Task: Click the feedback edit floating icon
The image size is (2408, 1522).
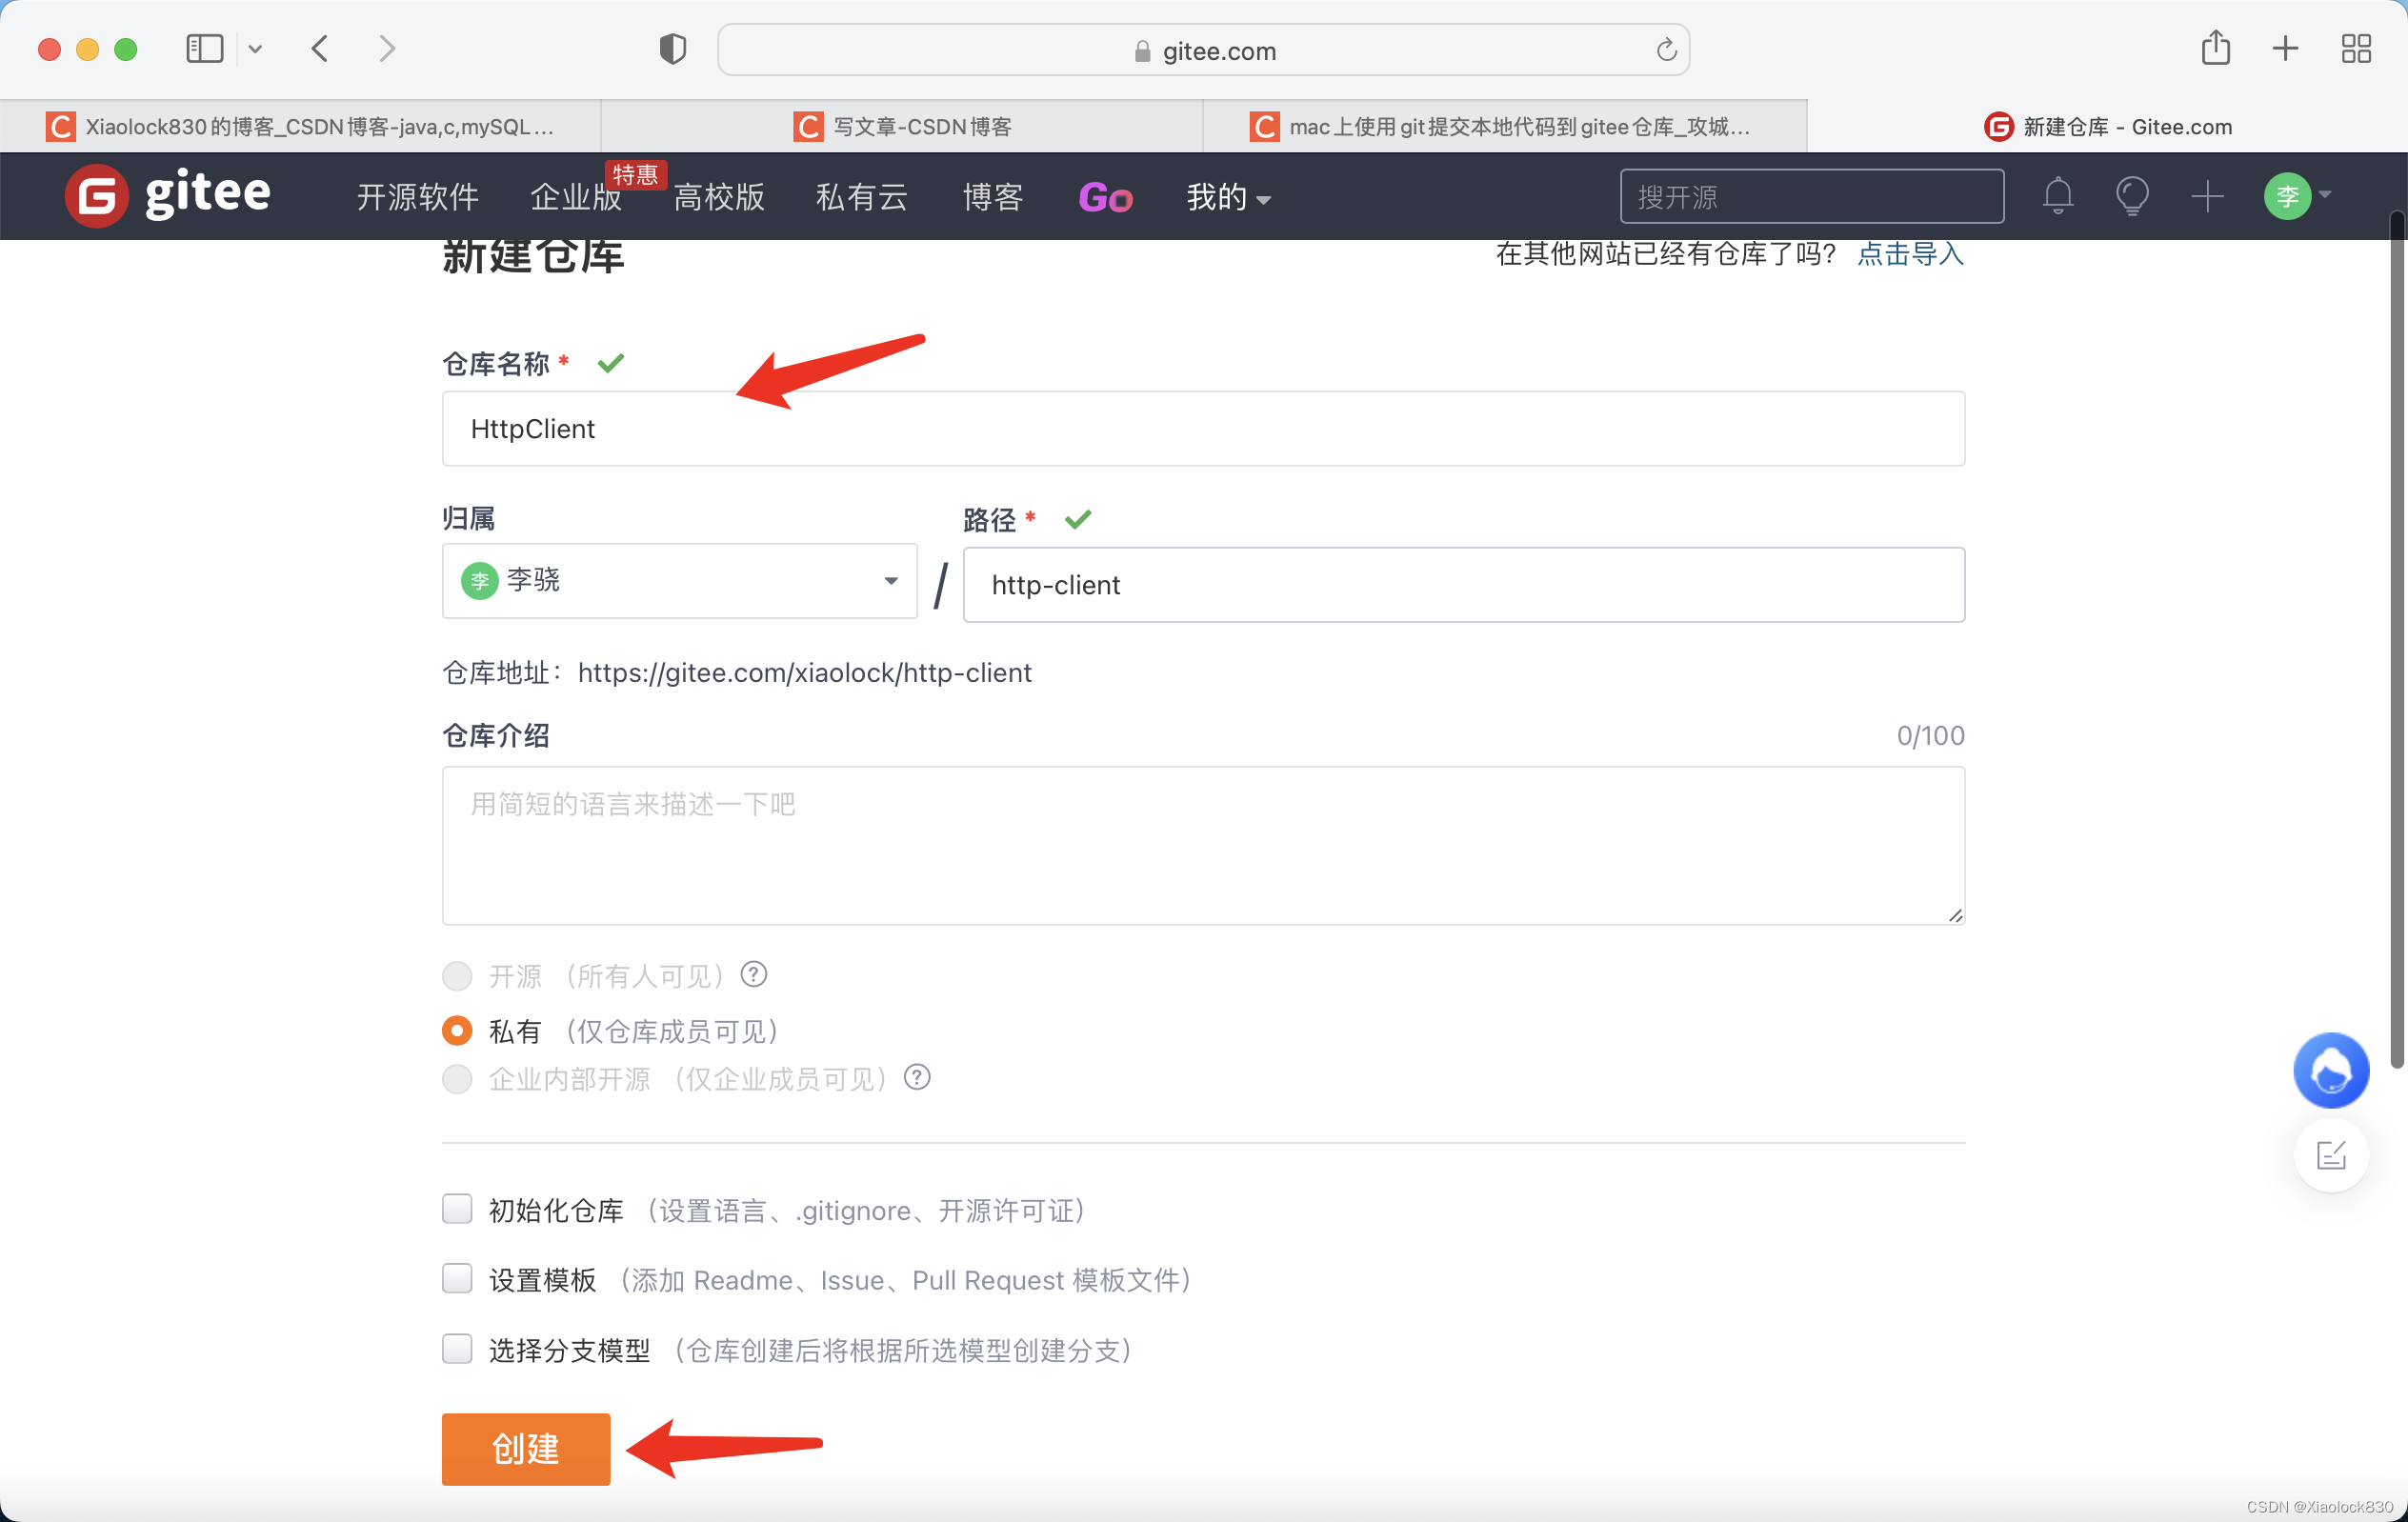Action: point(2330,1155)
